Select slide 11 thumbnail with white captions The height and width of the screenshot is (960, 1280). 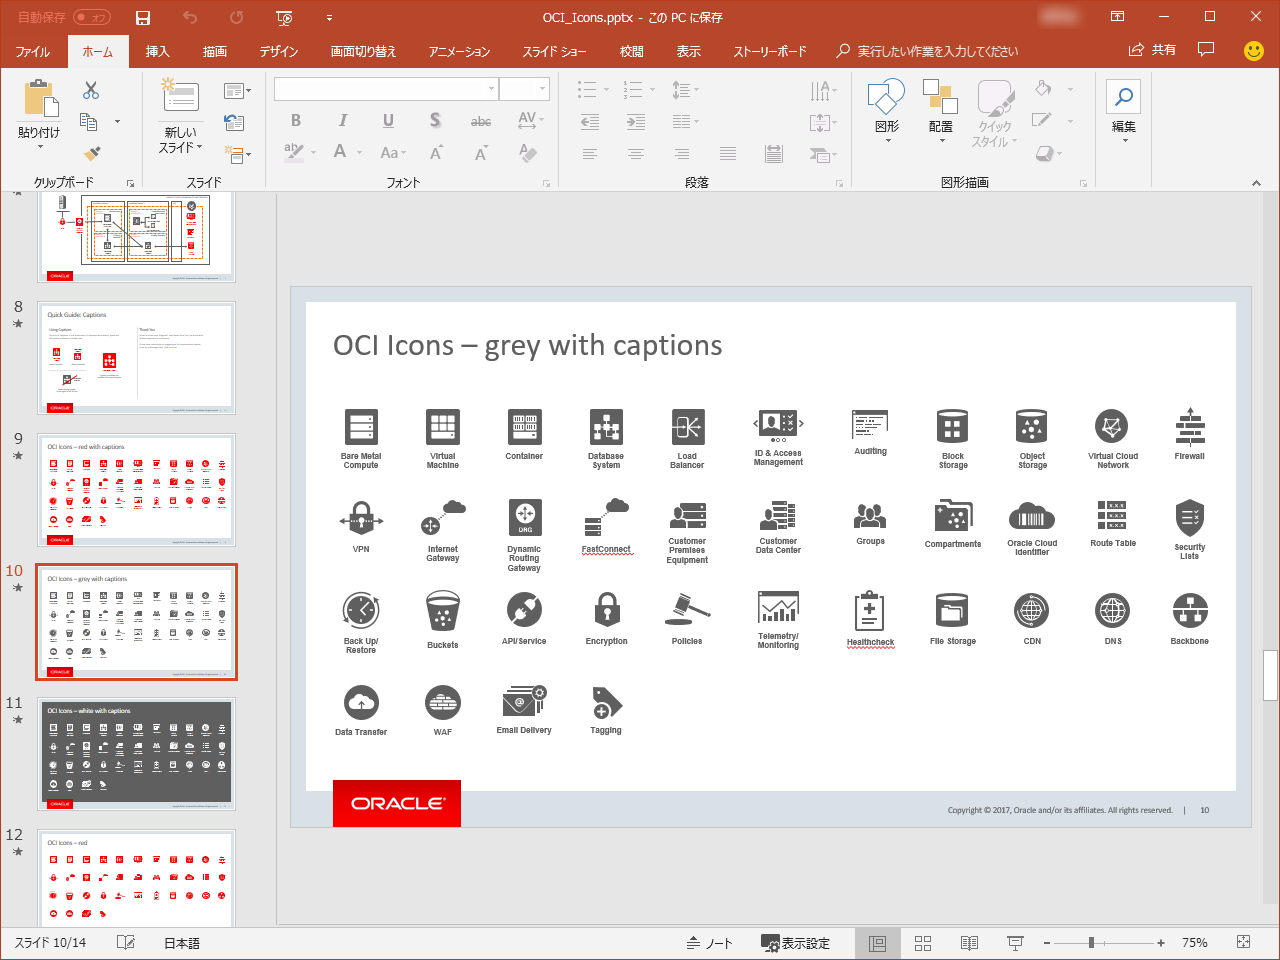point(137,754)
